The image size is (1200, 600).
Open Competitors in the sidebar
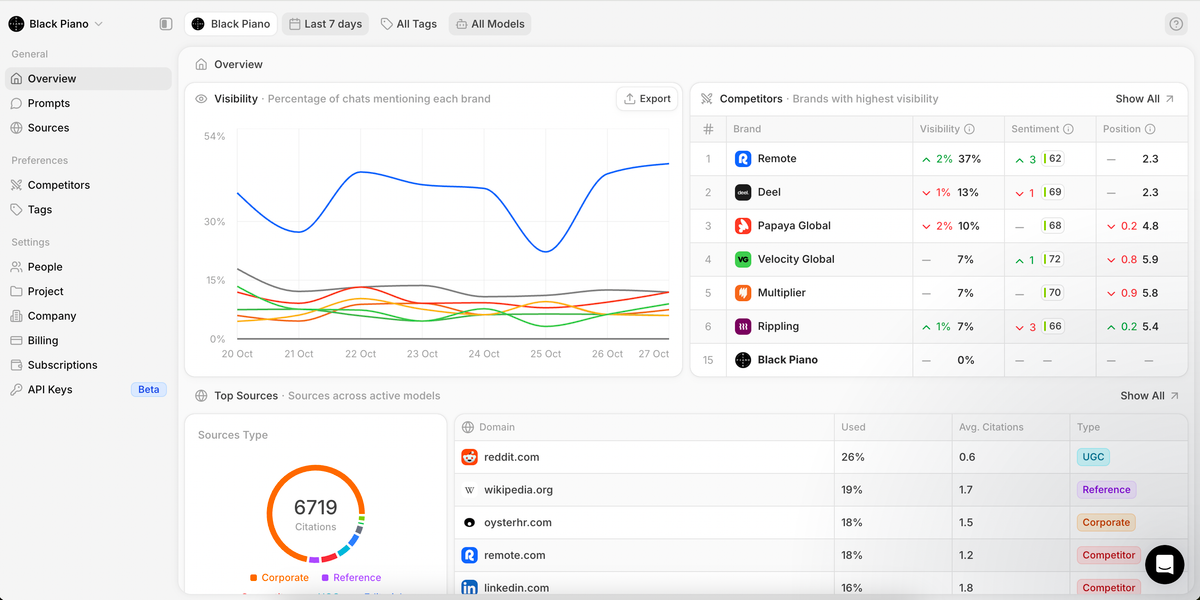tap(88, 185)
